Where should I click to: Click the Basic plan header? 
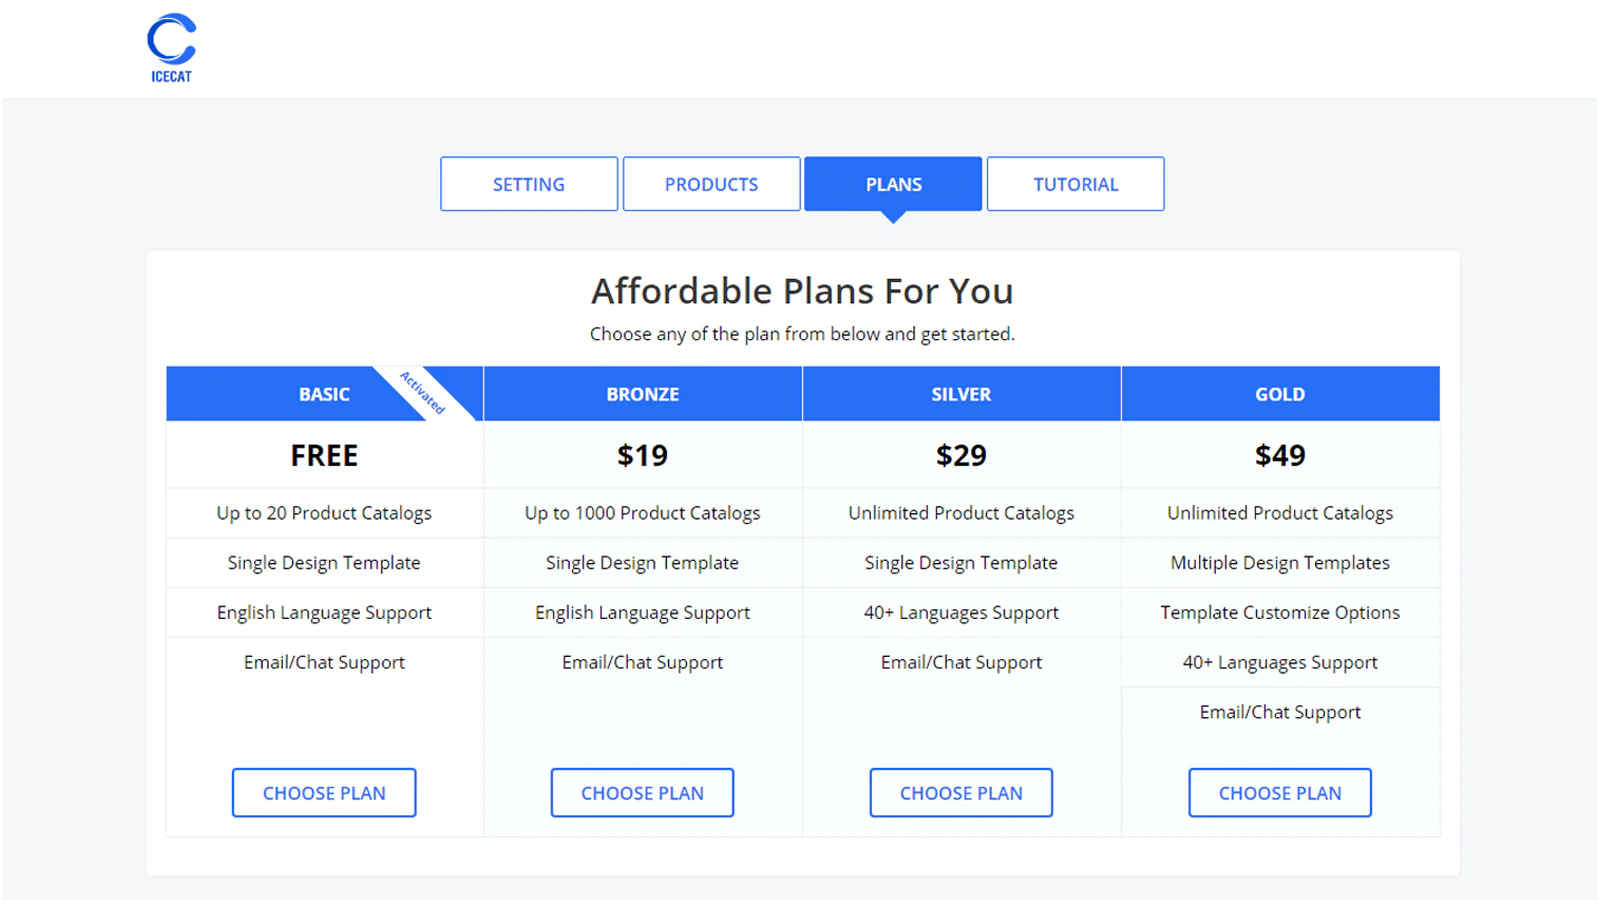324,394
